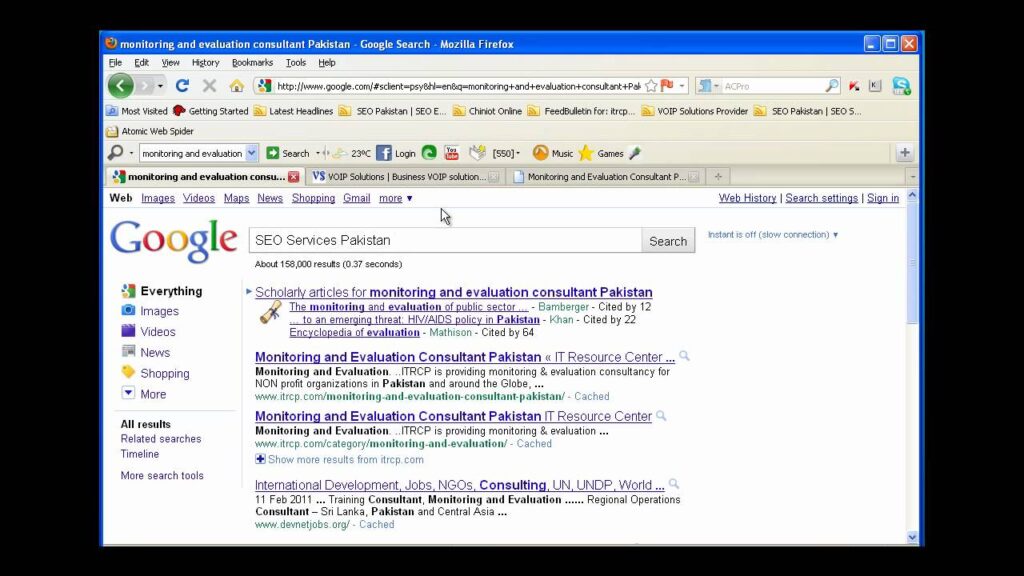
Task: Open the Skype icon in navigation toolbar
Action: 901,86
